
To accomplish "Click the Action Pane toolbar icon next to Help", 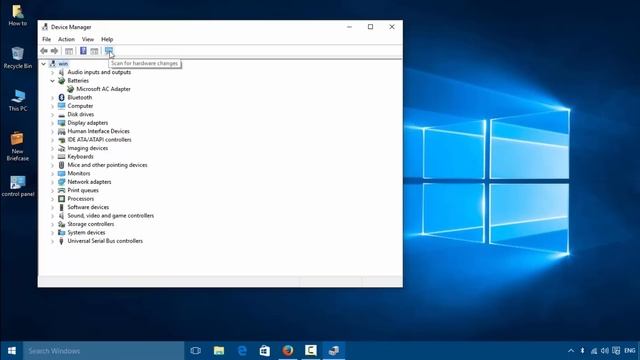I will click(94, 51).
